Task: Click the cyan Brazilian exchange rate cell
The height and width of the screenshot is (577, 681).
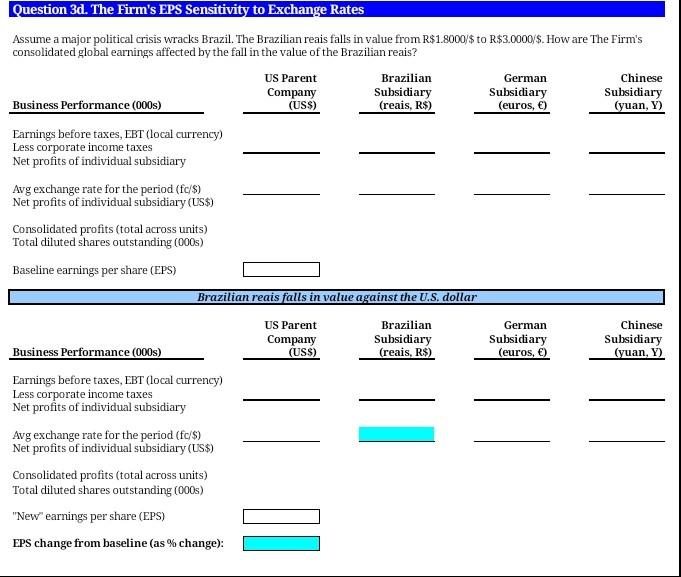Action: click(396, 434)
